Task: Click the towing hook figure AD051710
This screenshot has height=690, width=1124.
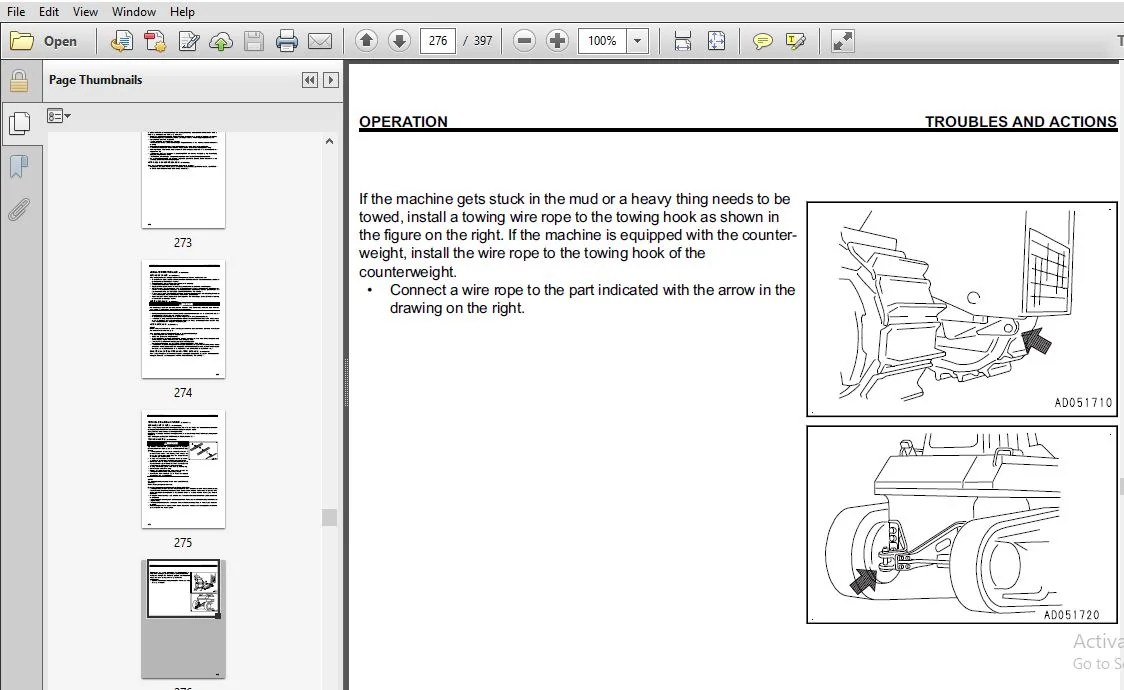Action: [962, 309]
